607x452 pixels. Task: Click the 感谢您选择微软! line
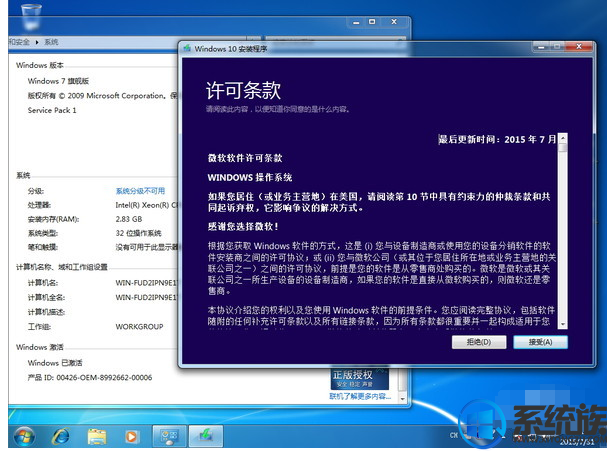click(243, 226)
